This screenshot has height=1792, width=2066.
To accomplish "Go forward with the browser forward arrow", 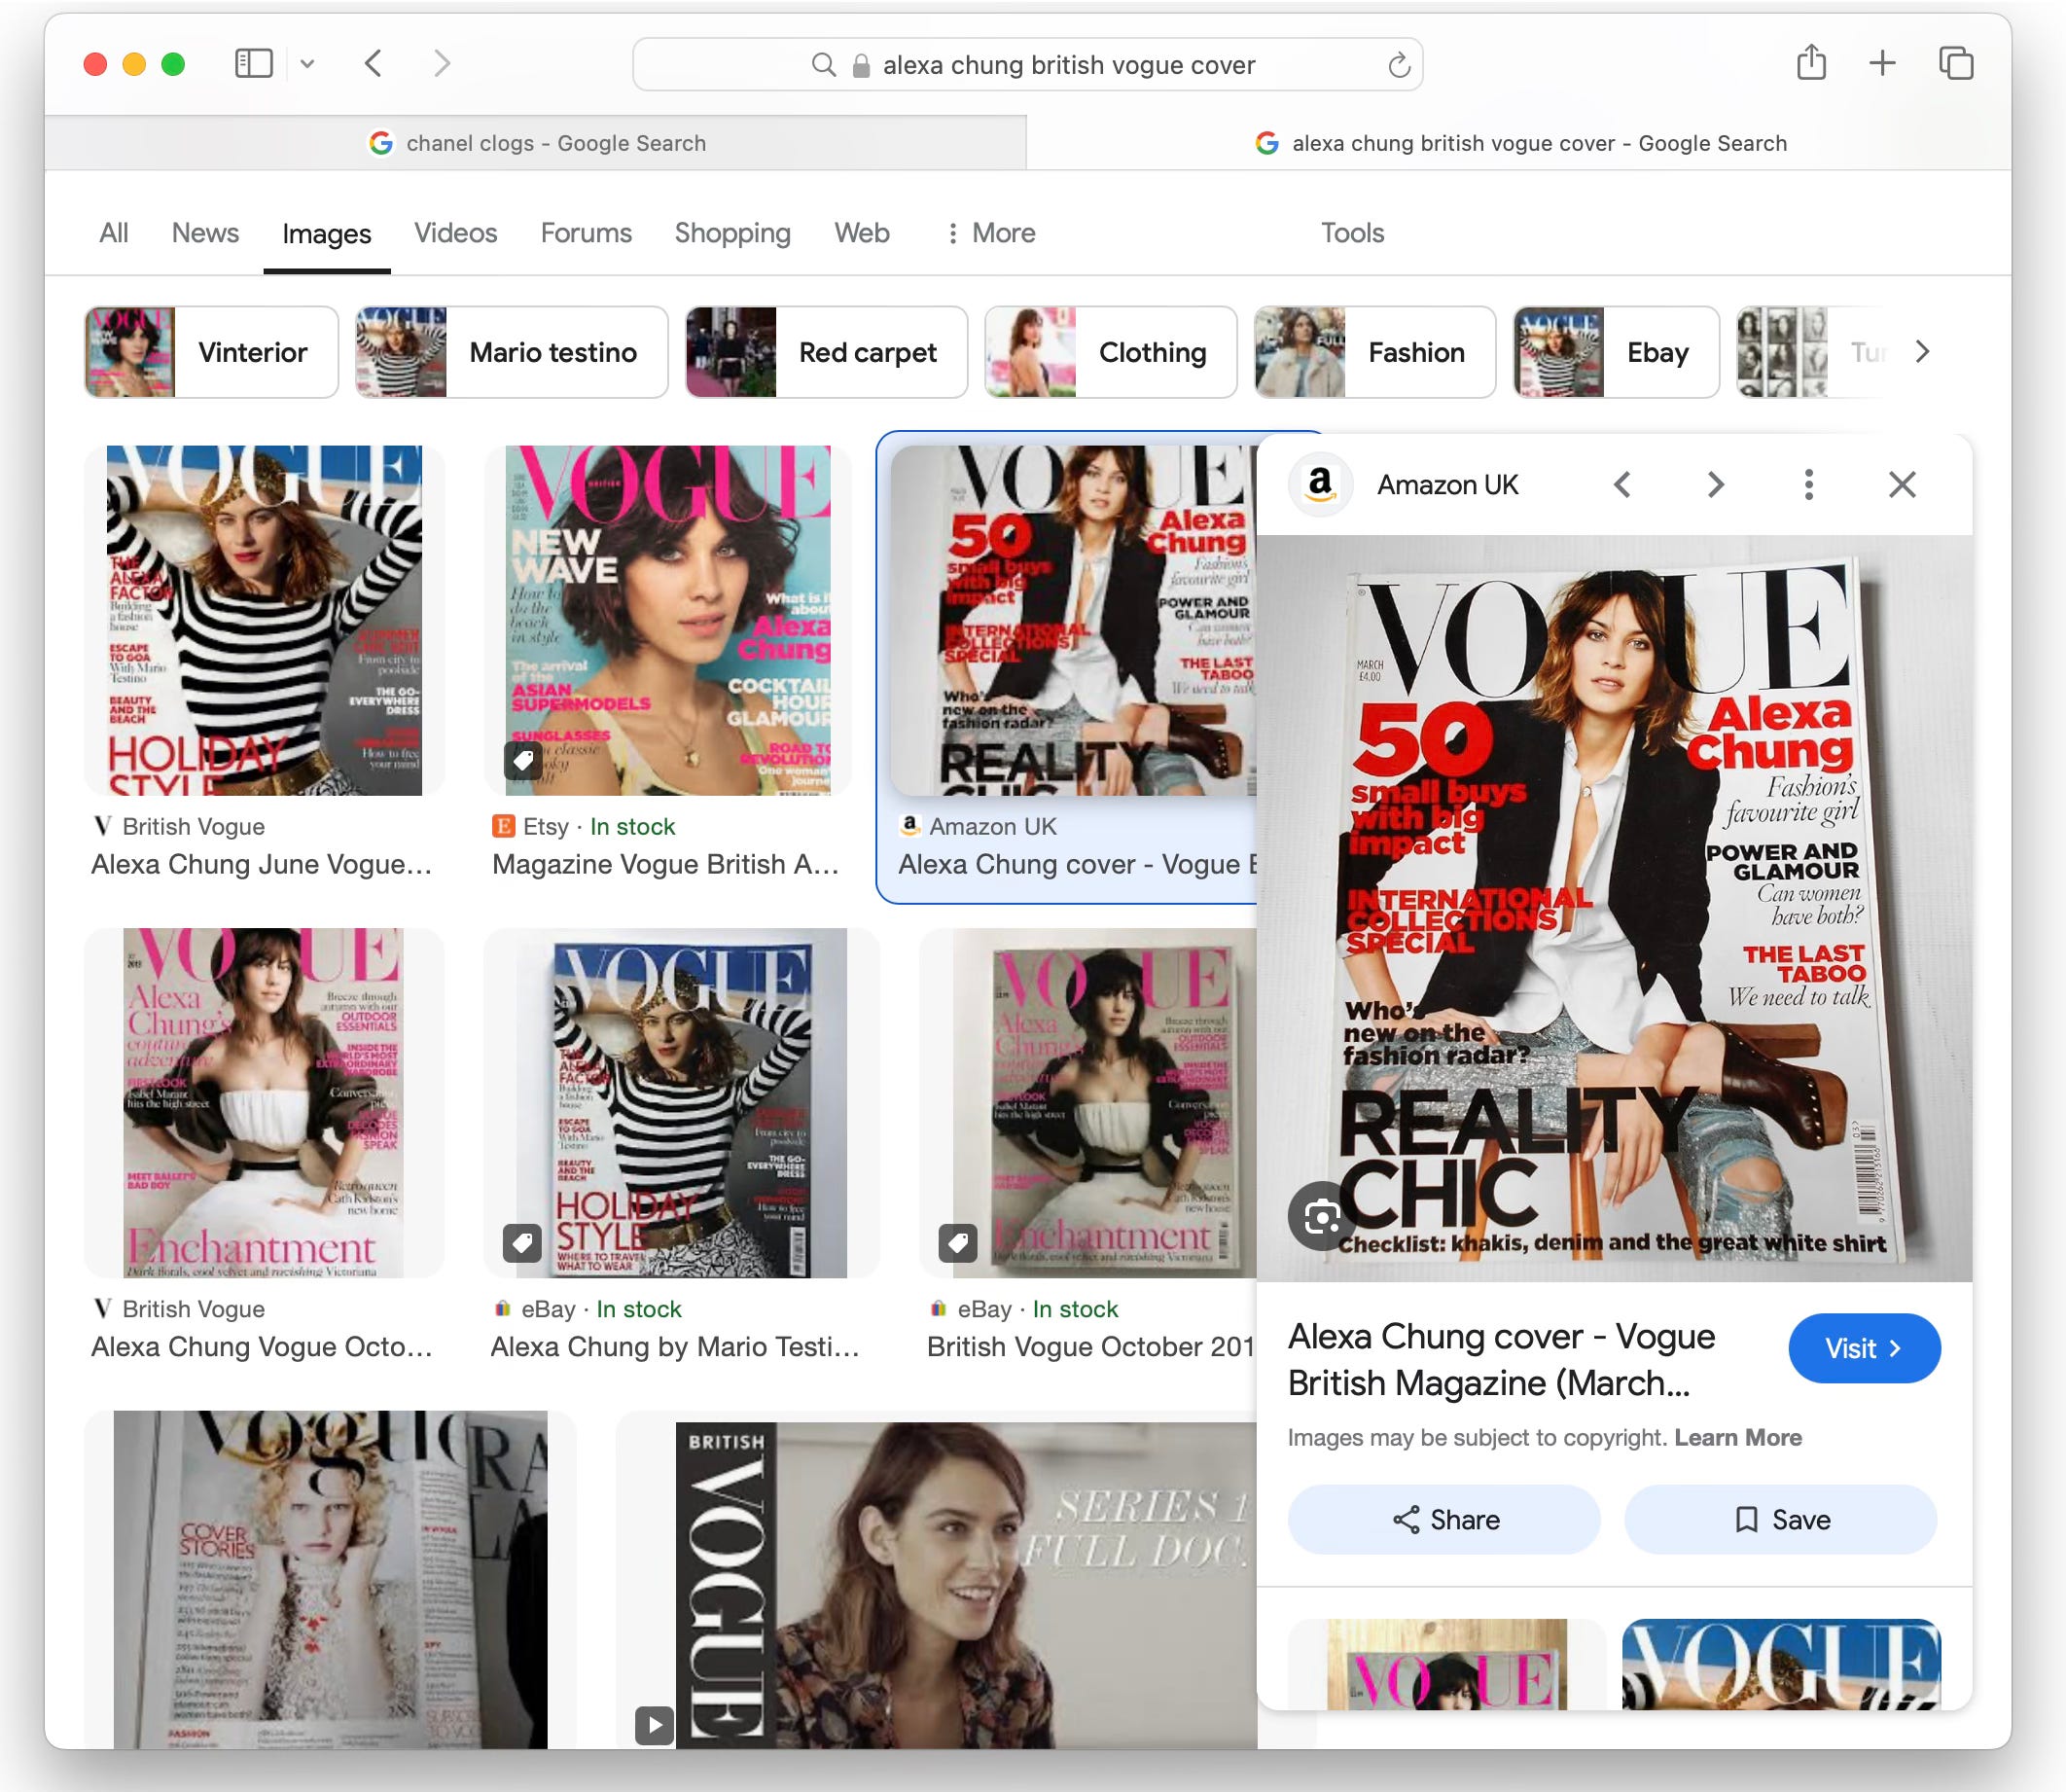I will pos(442,64).
